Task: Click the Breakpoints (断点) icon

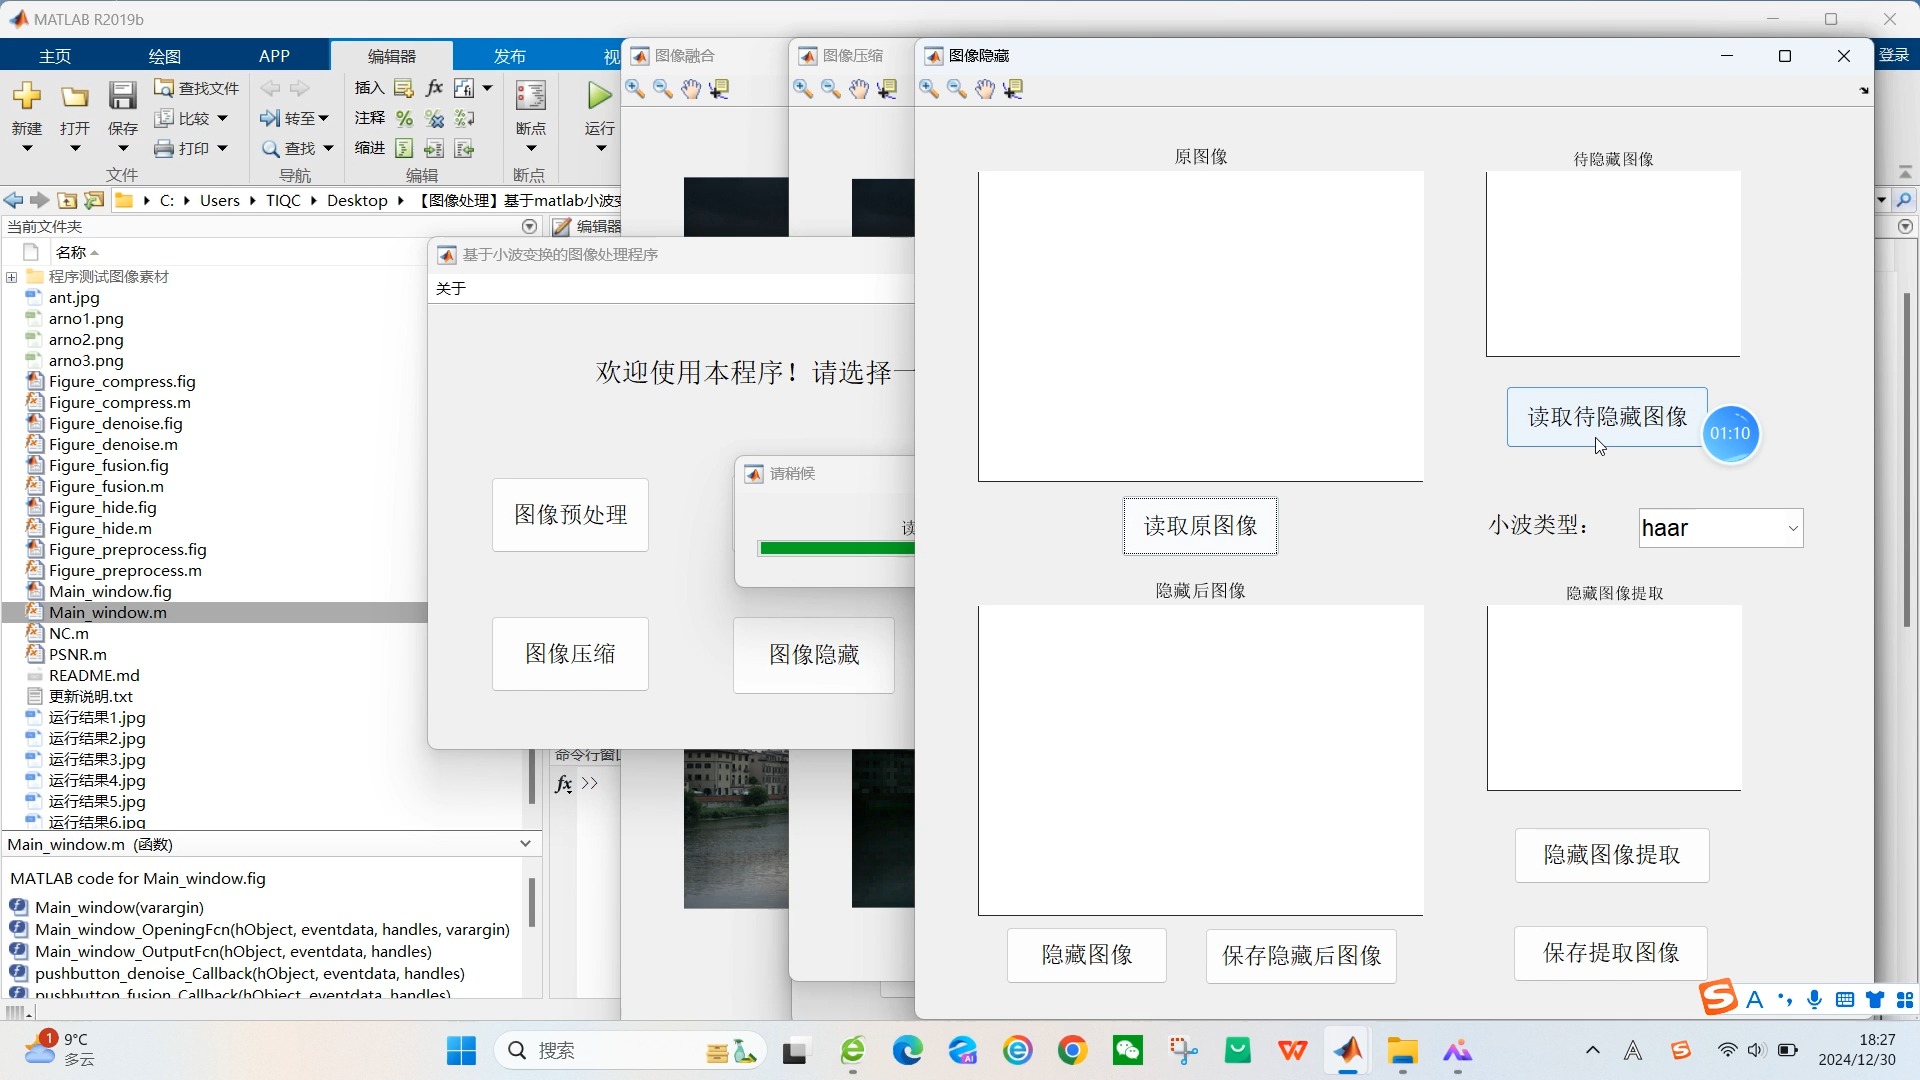Action: click(x=530, y=96)
